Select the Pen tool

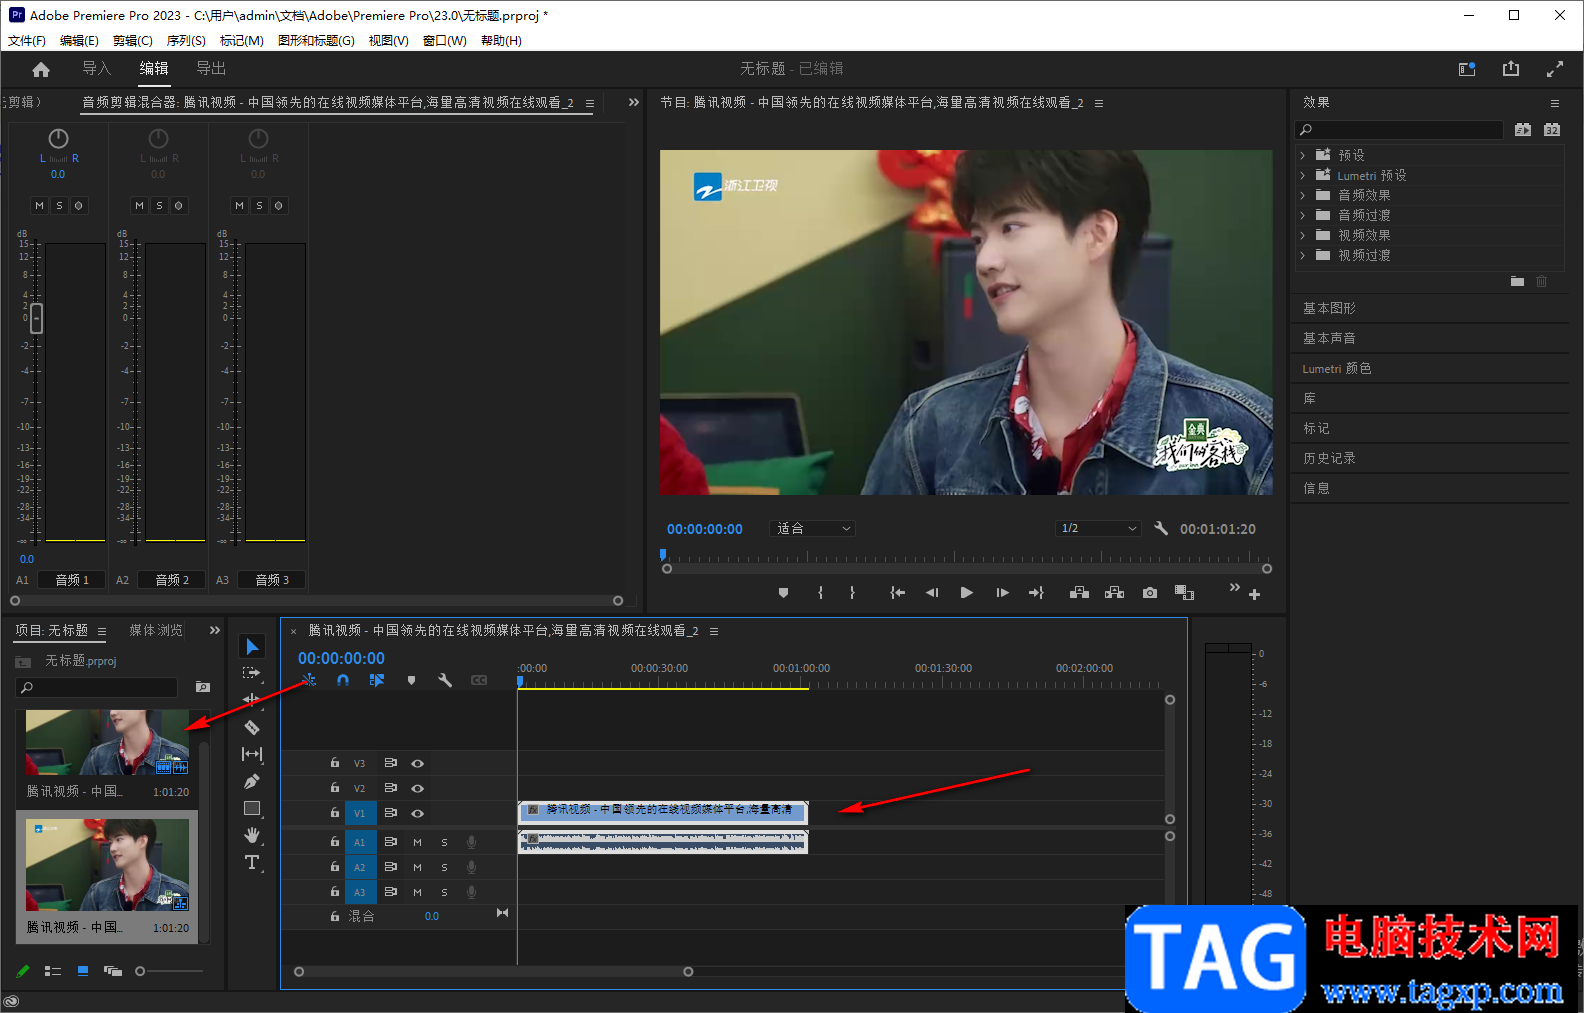tap(252, 781)
